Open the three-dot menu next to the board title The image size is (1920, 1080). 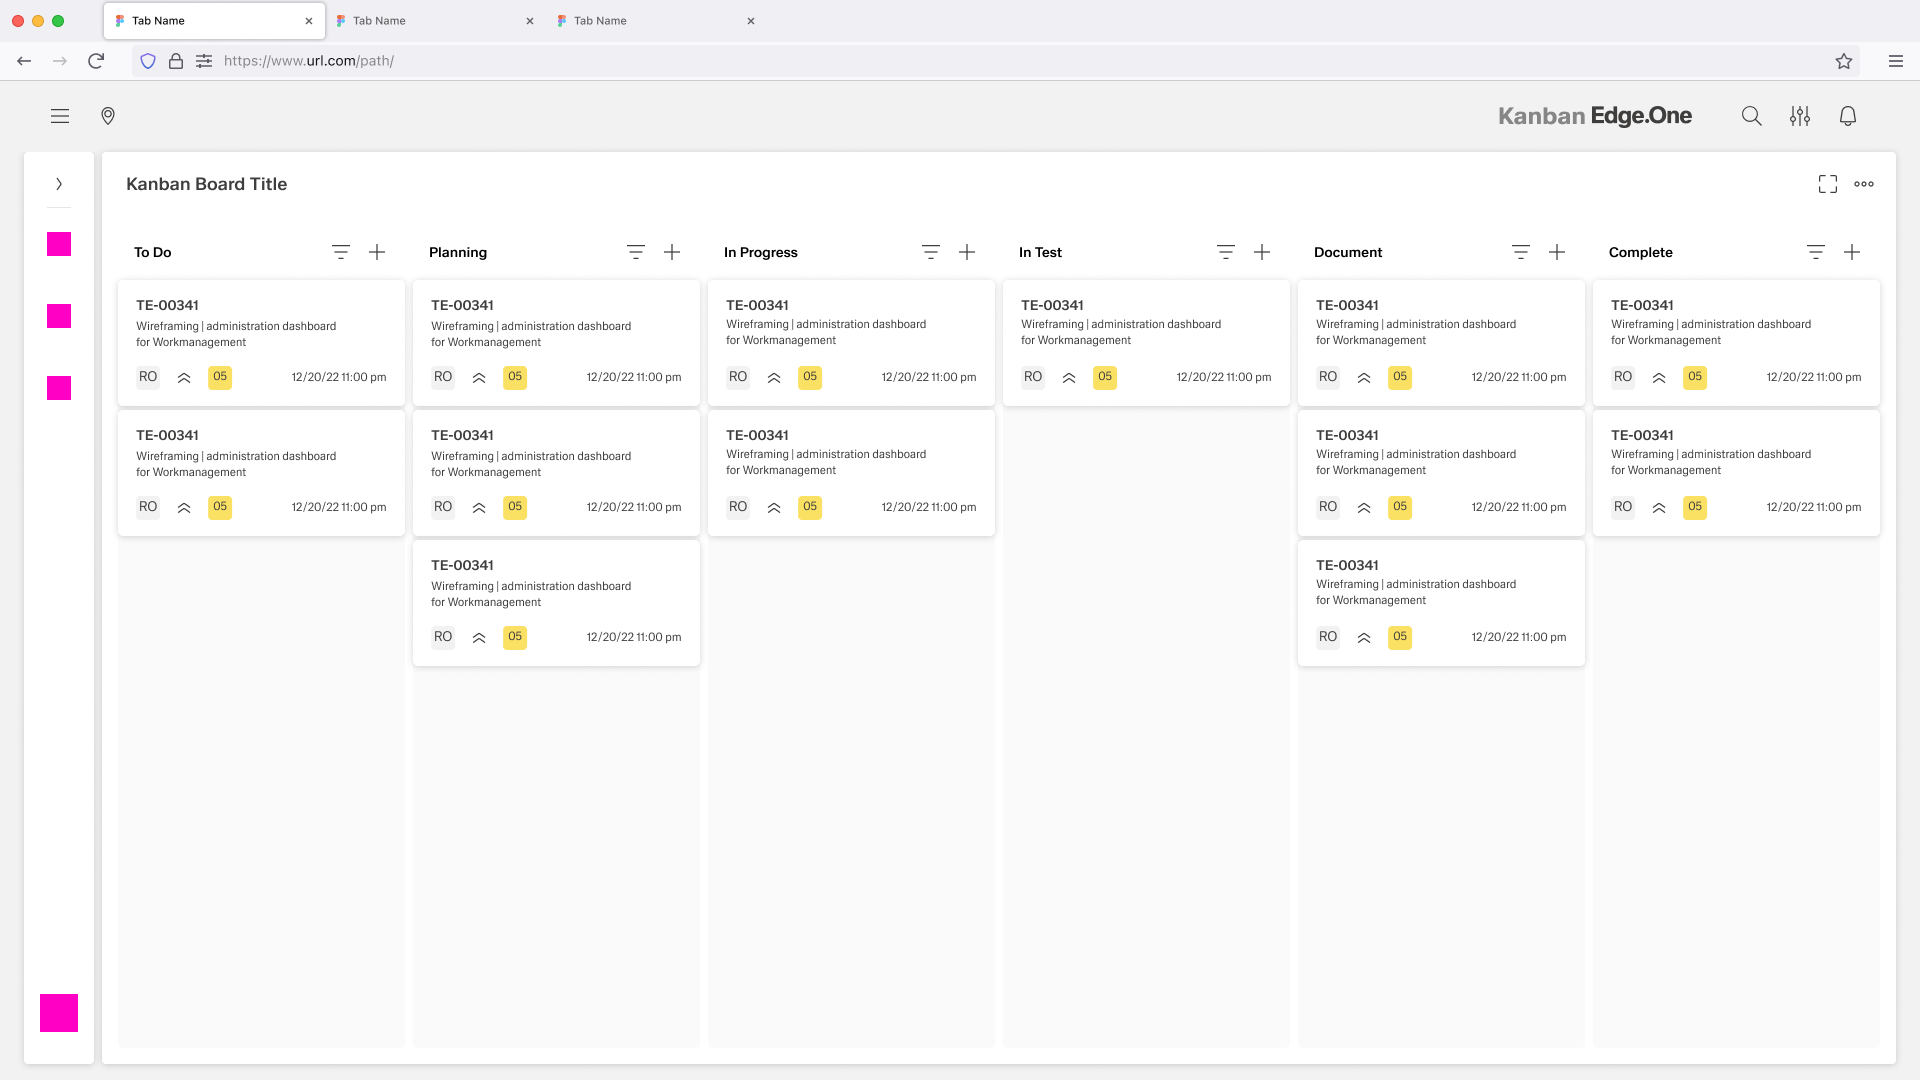point(1864,183)
